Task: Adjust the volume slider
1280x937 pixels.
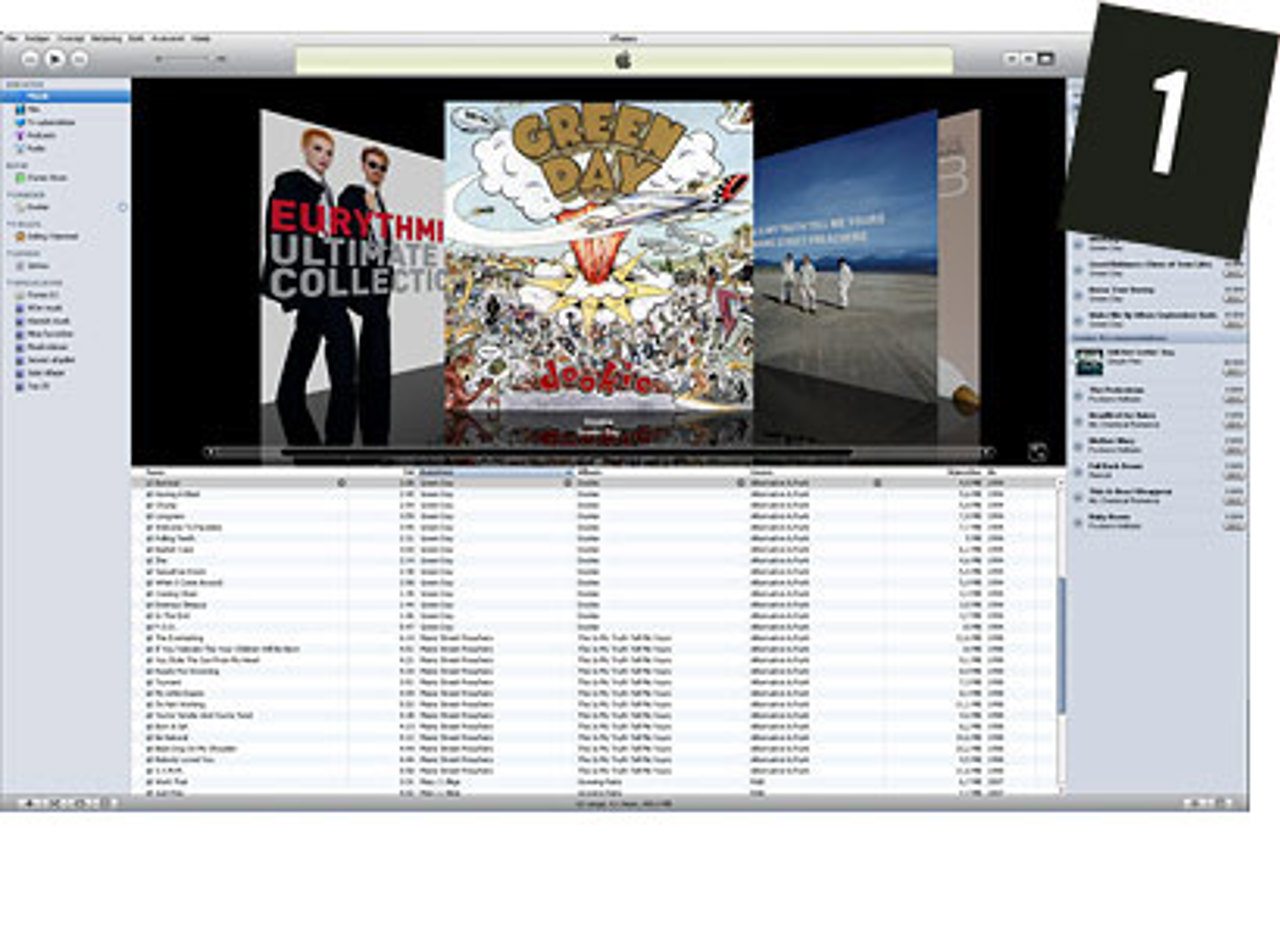Action: pos(188,59)
